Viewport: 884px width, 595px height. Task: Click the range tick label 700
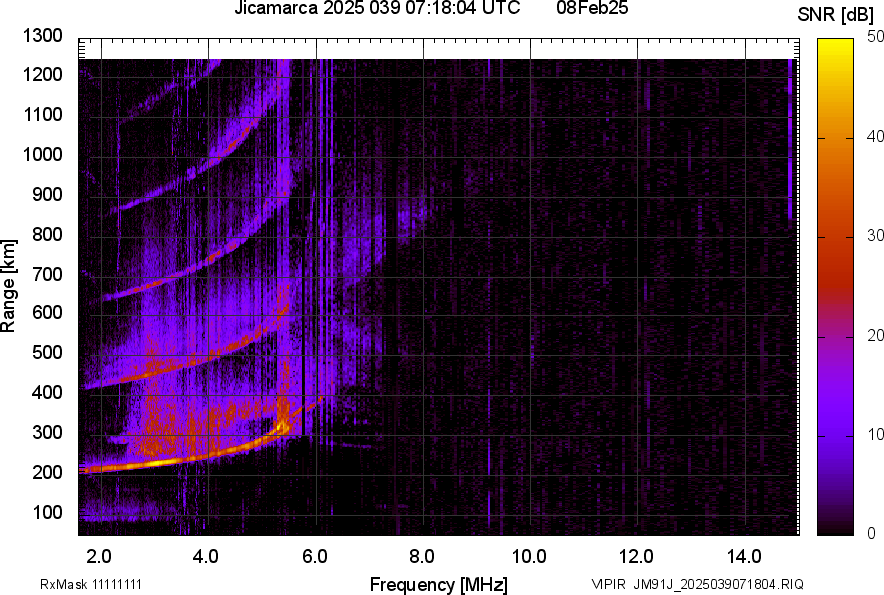[47, 274]
